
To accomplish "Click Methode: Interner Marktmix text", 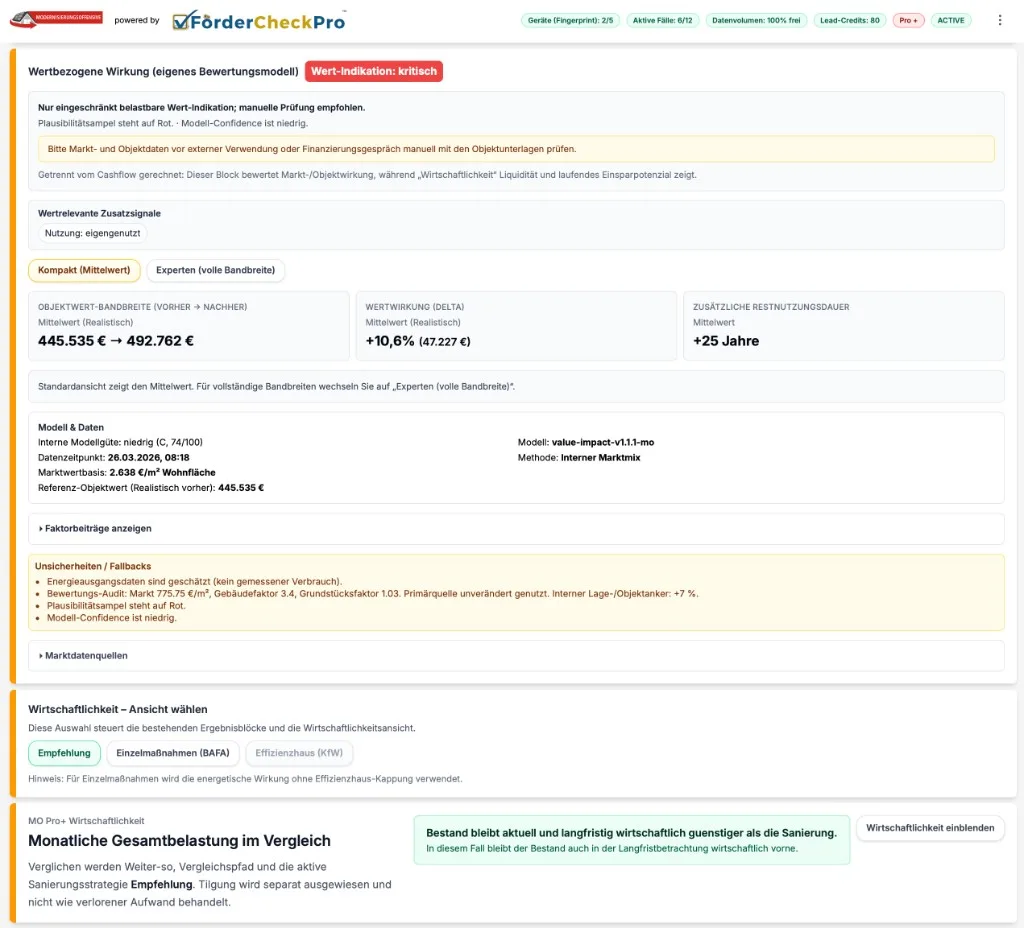I will coord(579,458).
